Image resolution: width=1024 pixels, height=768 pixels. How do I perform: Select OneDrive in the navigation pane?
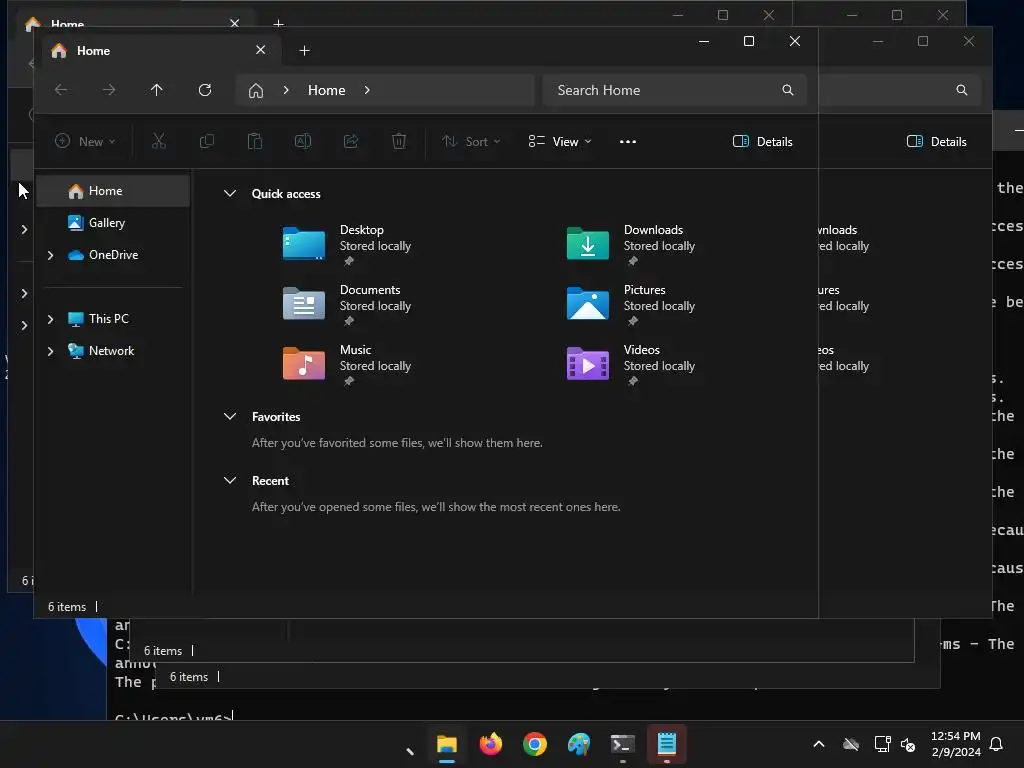pyautogui.click(x=113, y=255)
